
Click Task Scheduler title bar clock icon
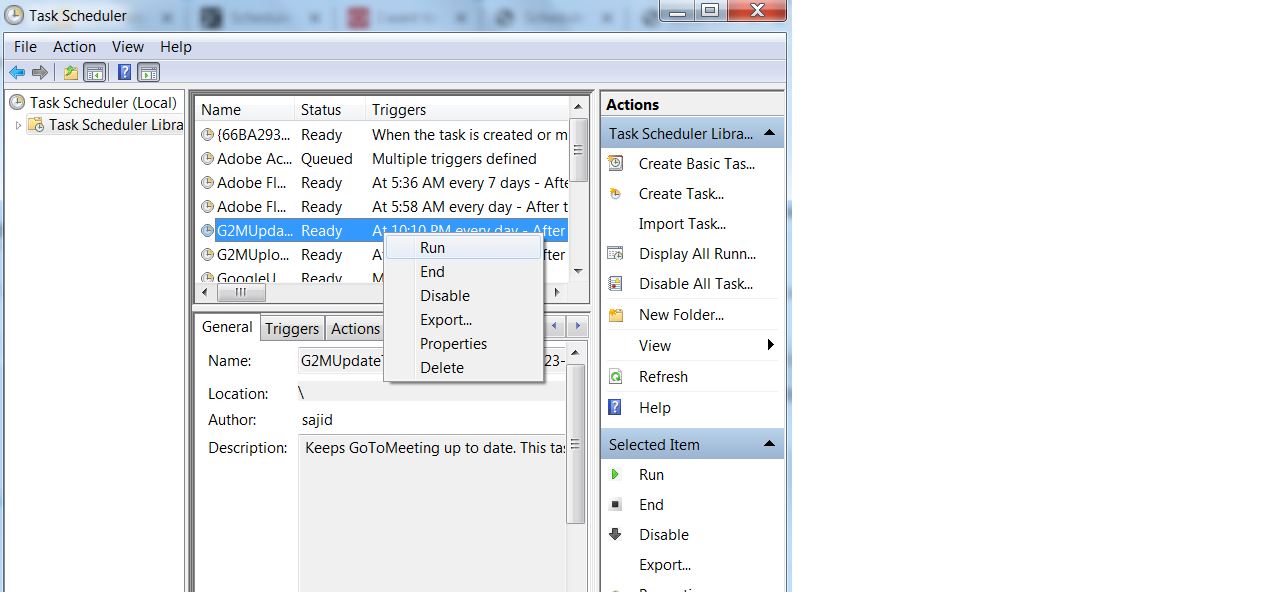14,15
